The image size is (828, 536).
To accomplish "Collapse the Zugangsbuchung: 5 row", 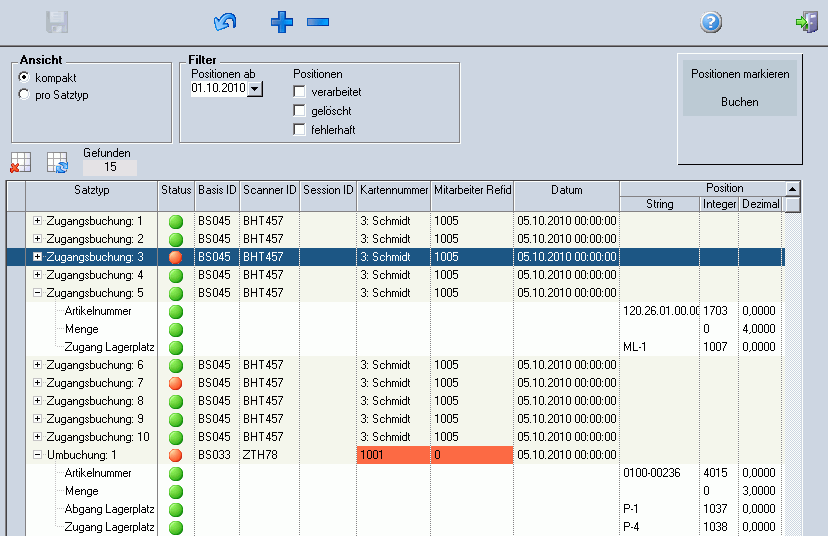I will click(x=38, y=293).
